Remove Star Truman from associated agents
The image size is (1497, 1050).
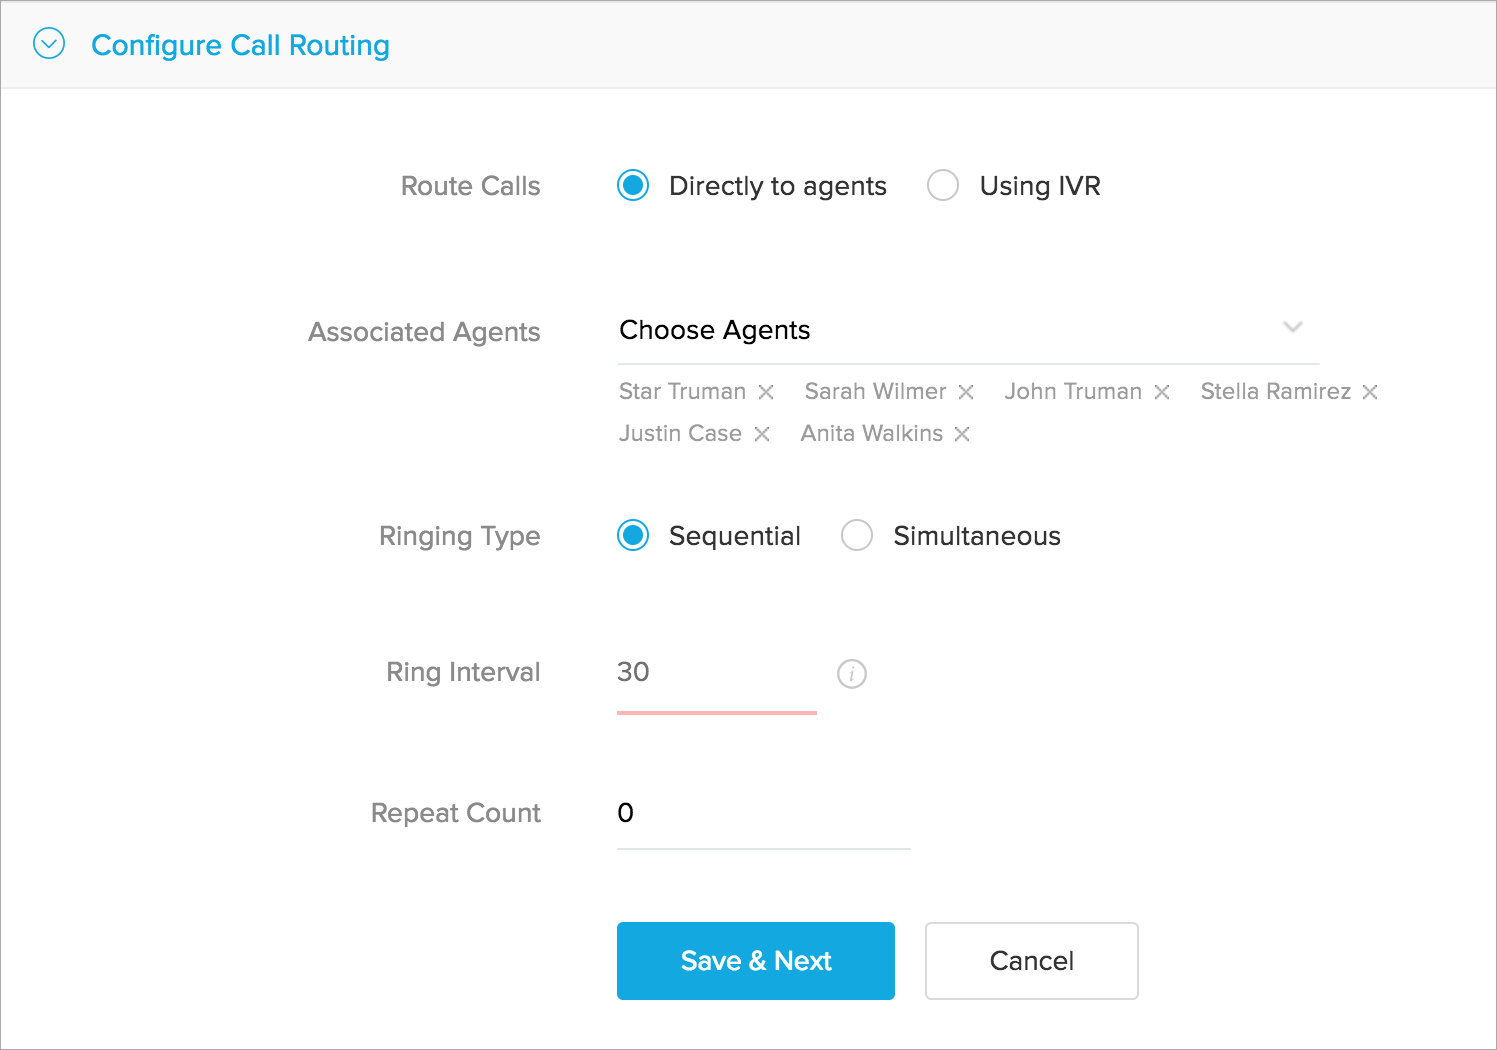[x=766, y=392]
